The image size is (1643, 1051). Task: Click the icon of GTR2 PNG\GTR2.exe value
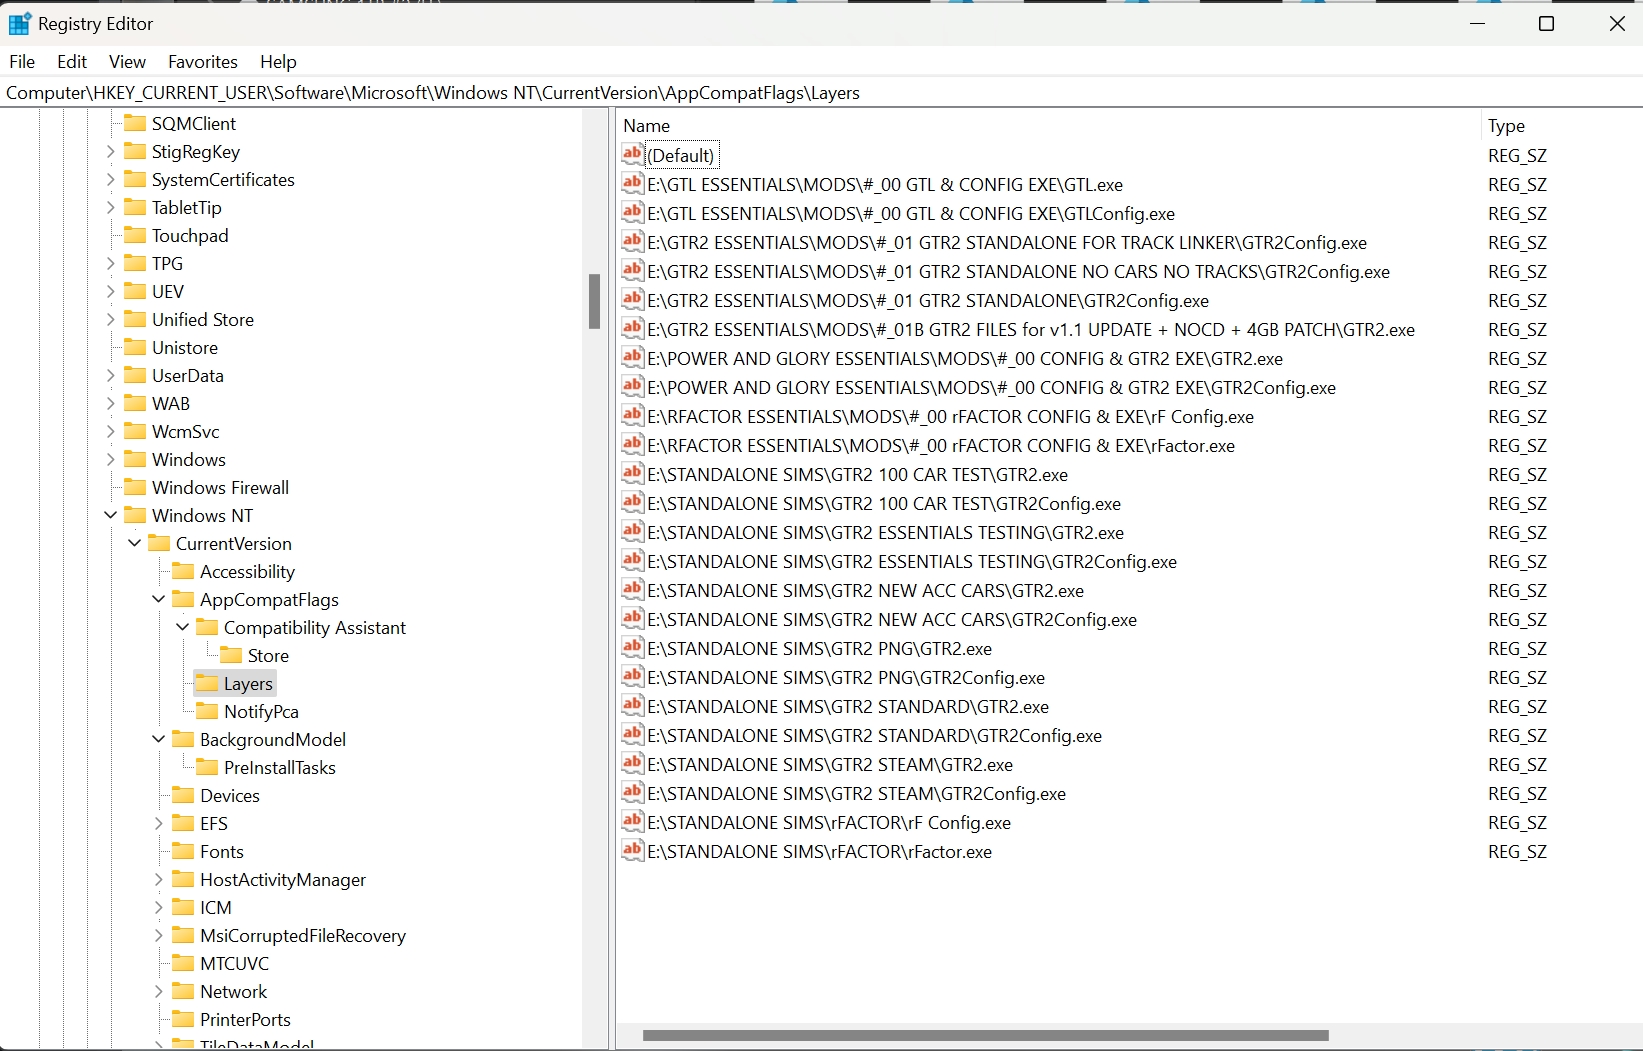[632, 647]
